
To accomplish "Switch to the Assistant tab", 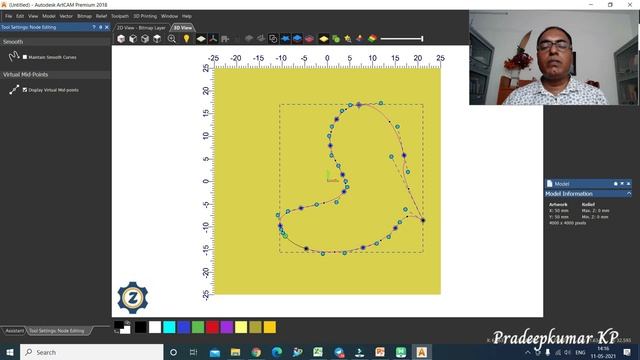I will [x=14, y=331].
